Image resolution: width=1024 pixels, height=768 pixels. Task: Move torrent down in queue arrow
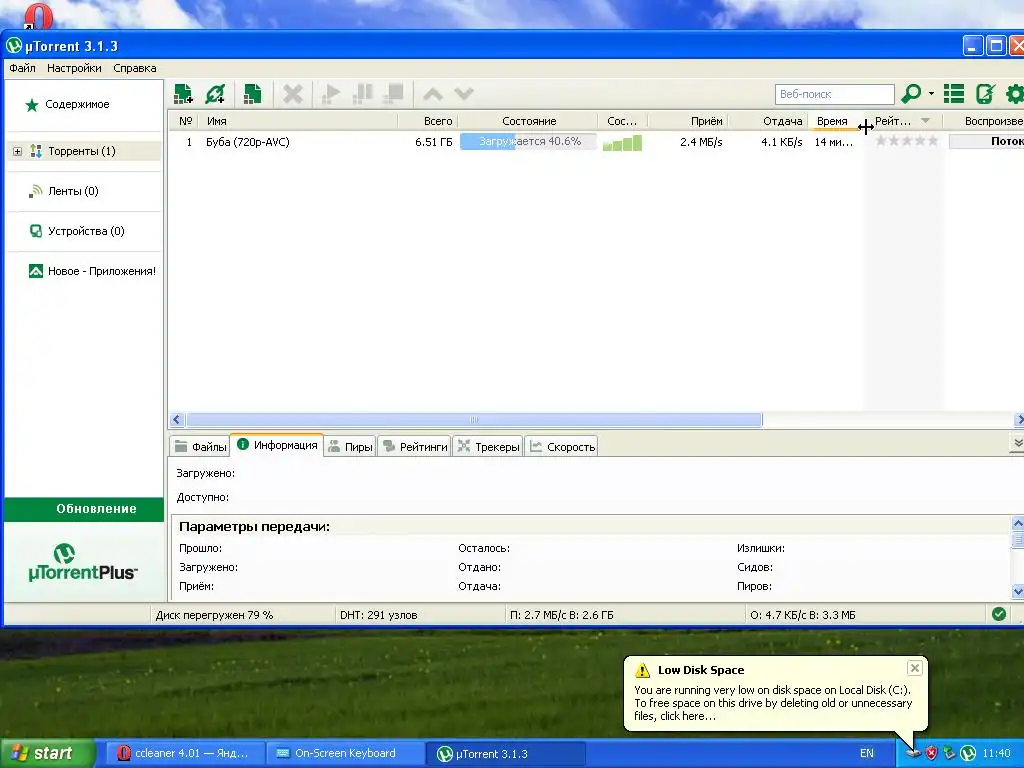[464, 94]
